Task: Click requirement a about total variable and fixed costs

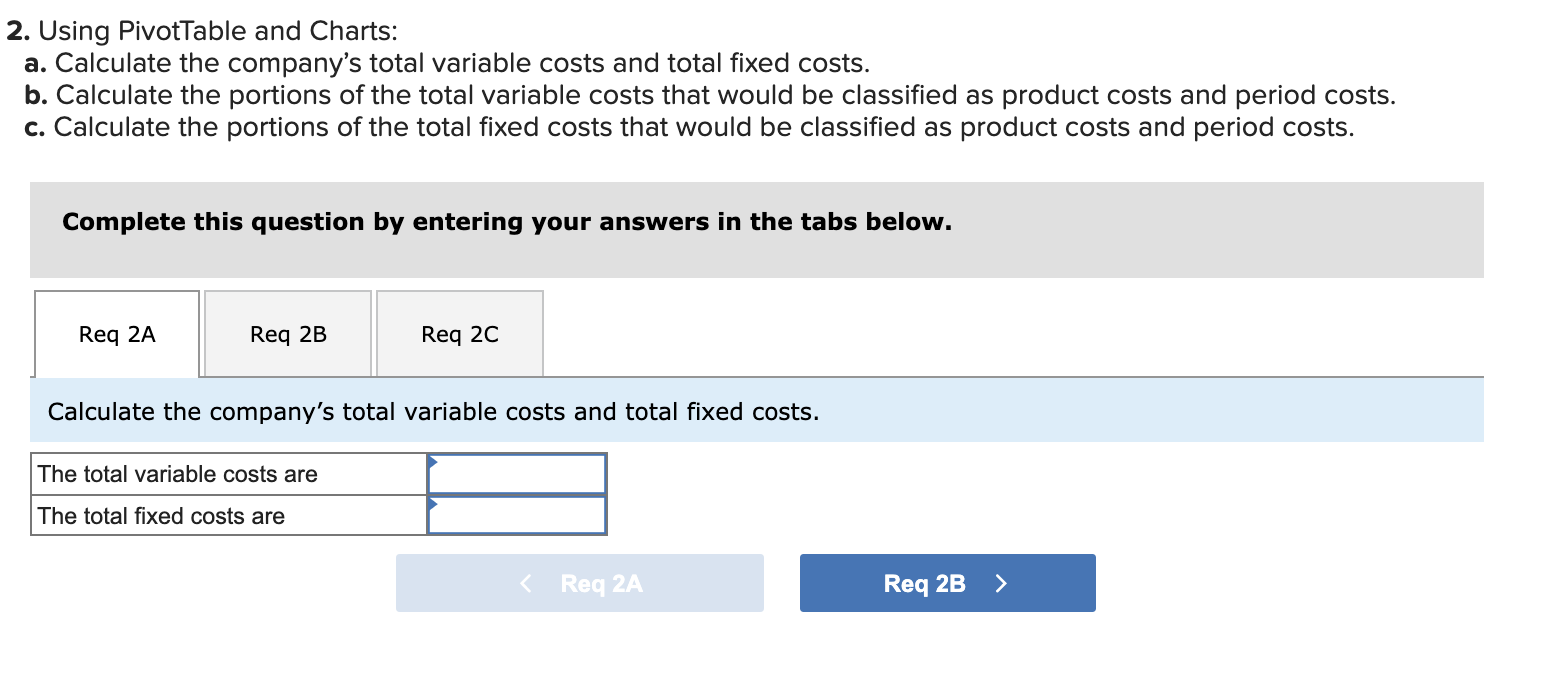Action: point(448,63)
